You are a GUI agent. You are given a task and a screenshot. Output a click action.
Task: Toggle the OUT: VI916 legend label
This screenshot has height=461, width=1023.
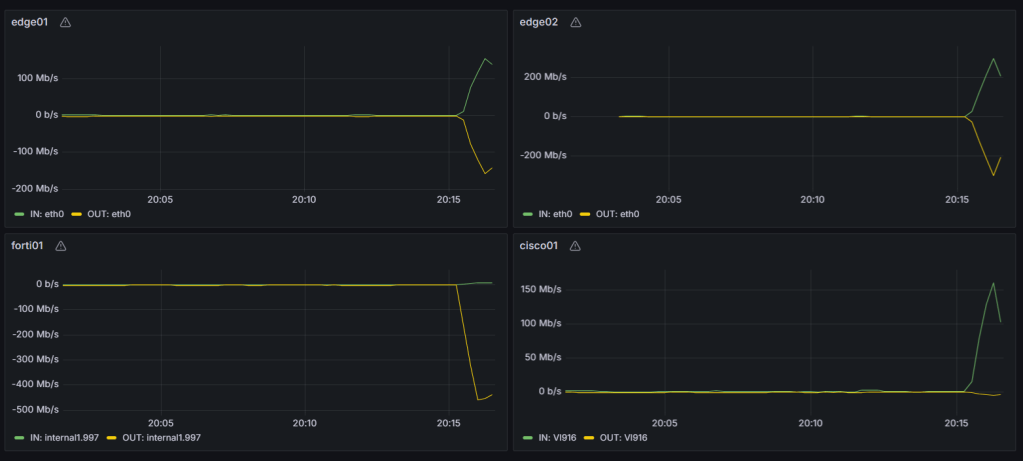(x=624, y=438)
